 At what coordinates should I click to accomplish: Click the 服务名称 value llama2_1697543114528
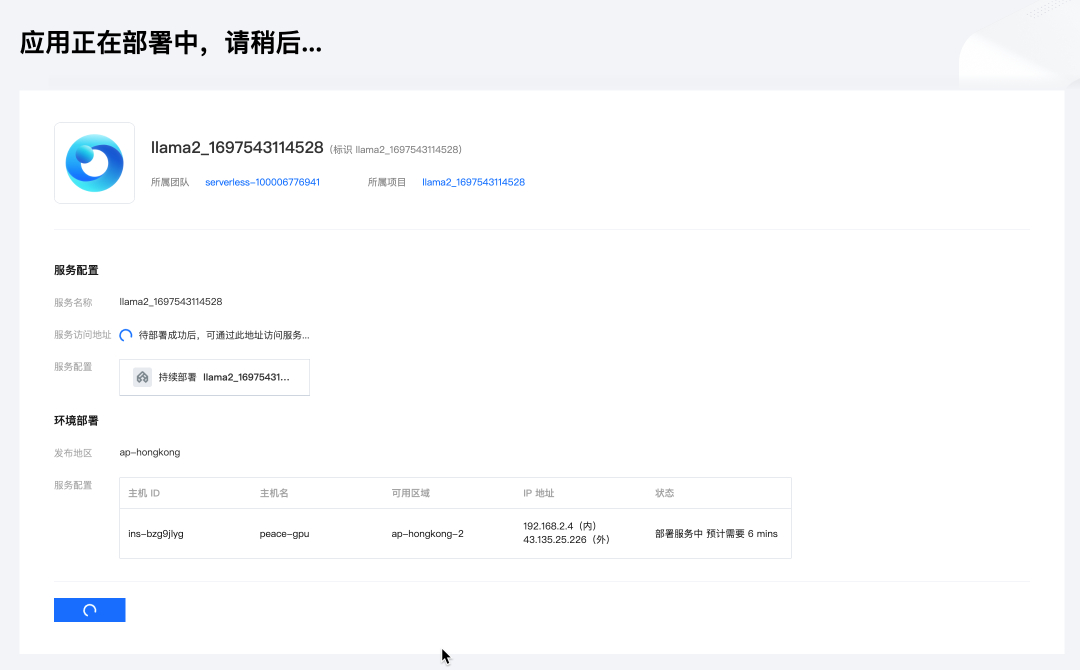(171, 302)
